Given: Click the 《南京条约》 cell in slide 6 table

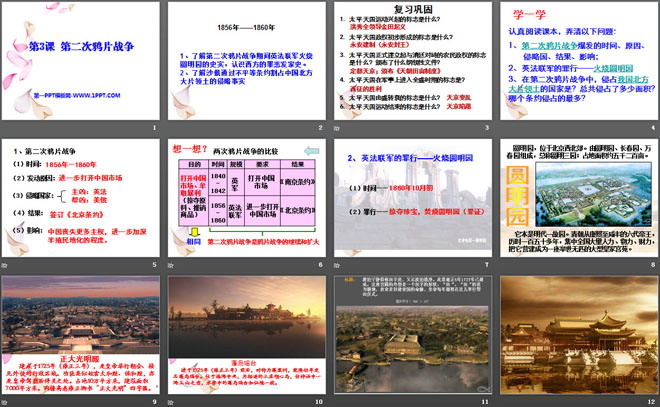Looking at the screenshot, I should point(298,182).
